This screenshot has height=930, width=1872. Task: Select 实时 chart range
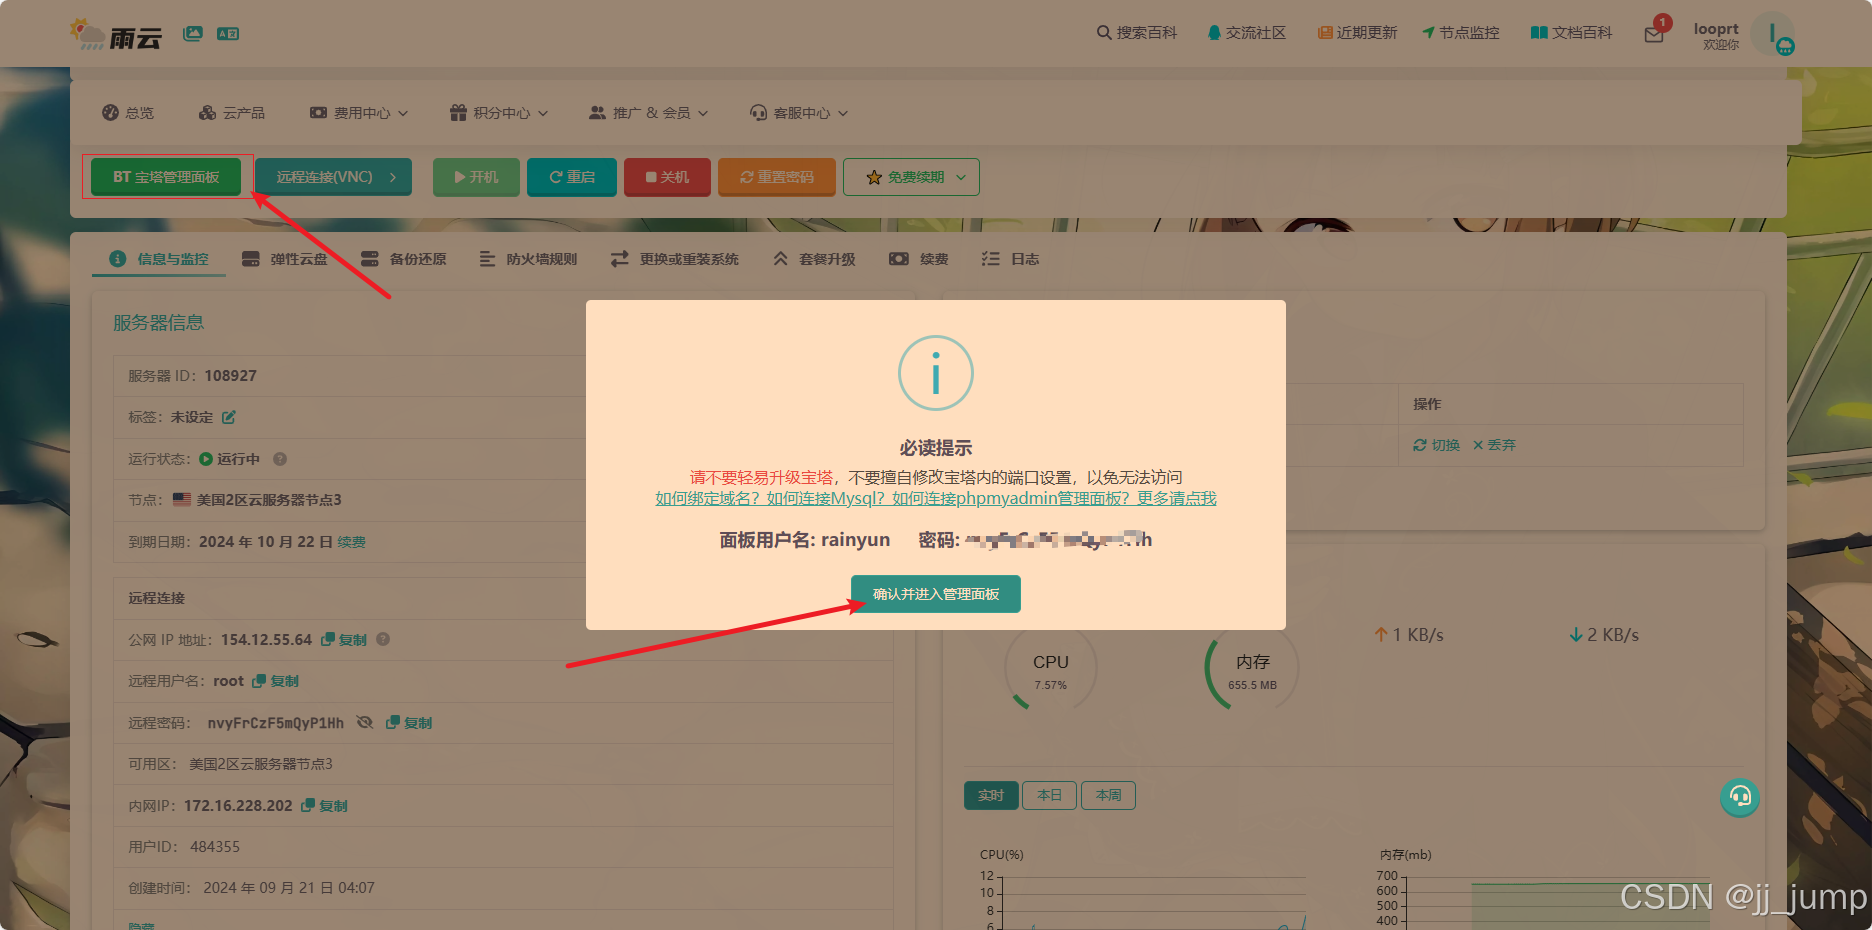991,795
